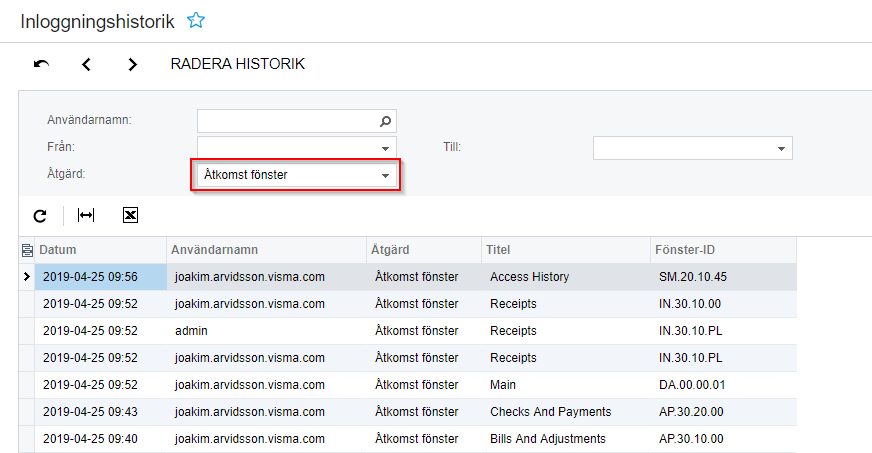
Task: Sort by the Datum column header
Action: (x=58, y=250)
